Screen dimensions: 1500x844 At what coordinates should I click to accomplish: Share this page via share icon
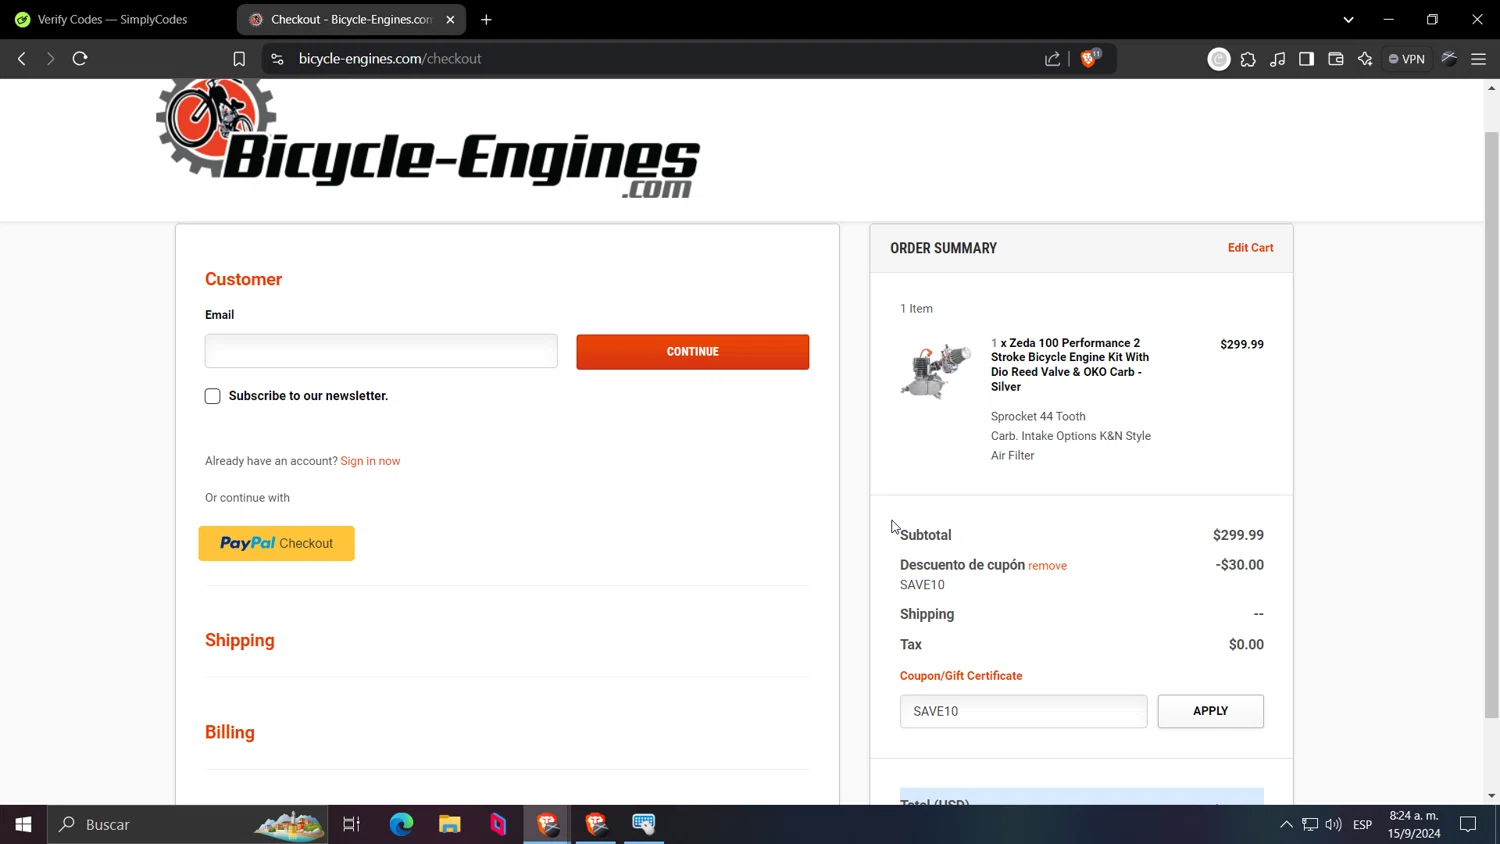coord(1053,59)
